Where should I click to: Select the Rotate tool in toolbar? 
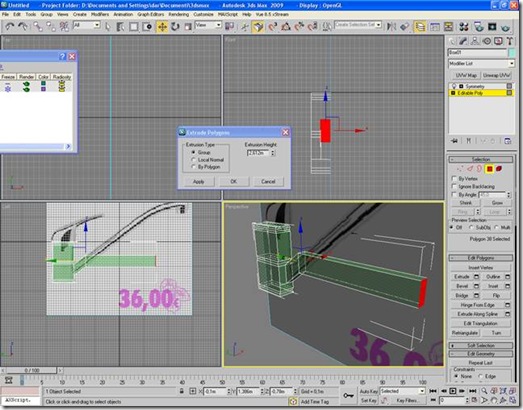click(x=175, y=26)
